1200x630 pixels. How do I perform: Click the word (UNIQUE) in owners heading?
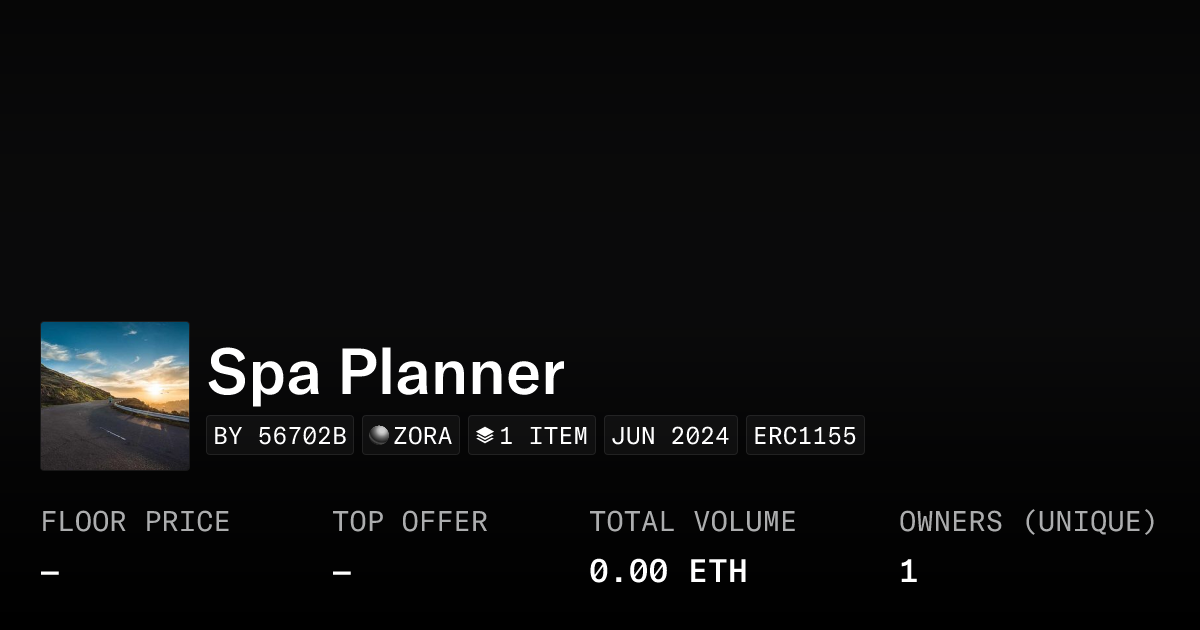coord(1089,522)
